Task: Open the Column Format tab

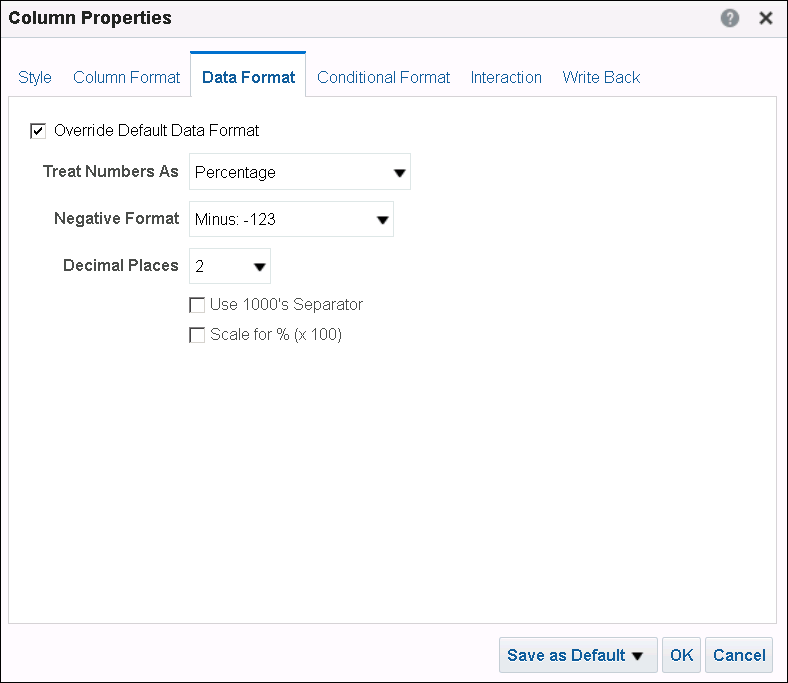Action: (x=127, y=77)
